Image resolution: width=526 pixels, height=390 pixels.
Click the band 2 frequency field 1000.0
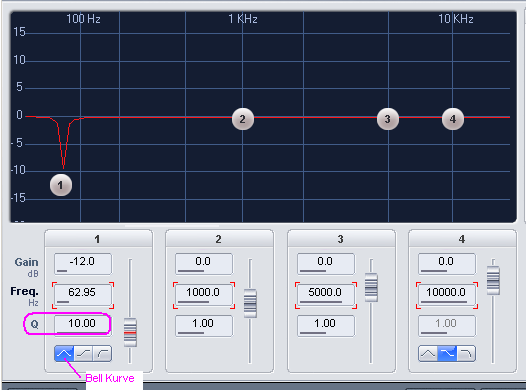204,295
